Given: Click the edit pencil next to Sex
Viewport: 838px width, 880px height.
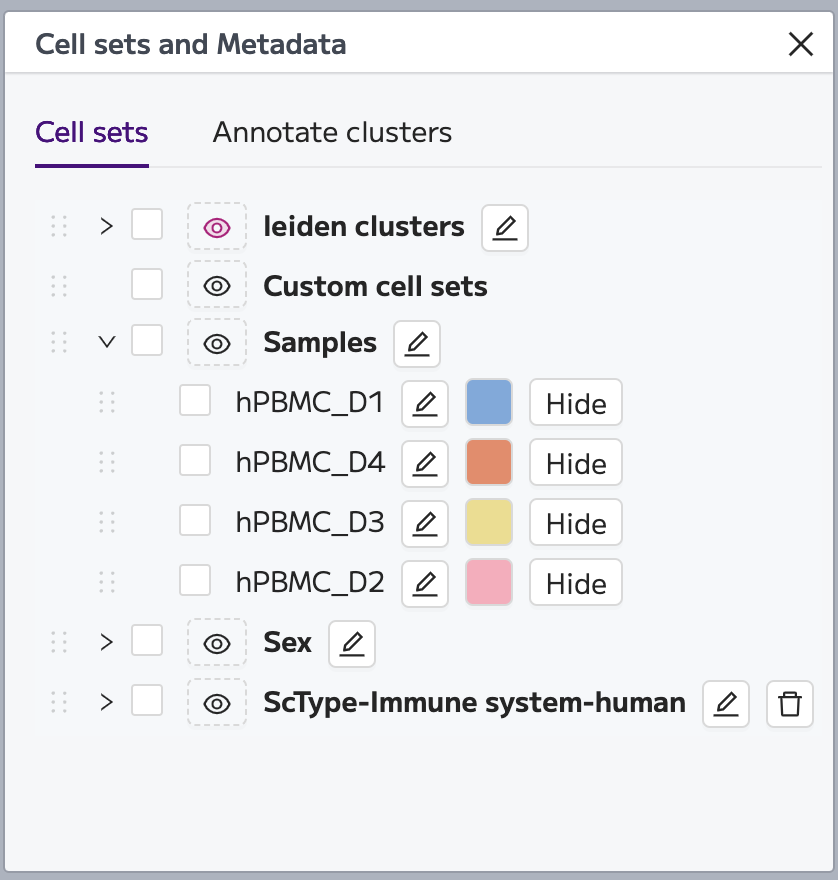Looking at the screenshot, I should pos(352,643).
